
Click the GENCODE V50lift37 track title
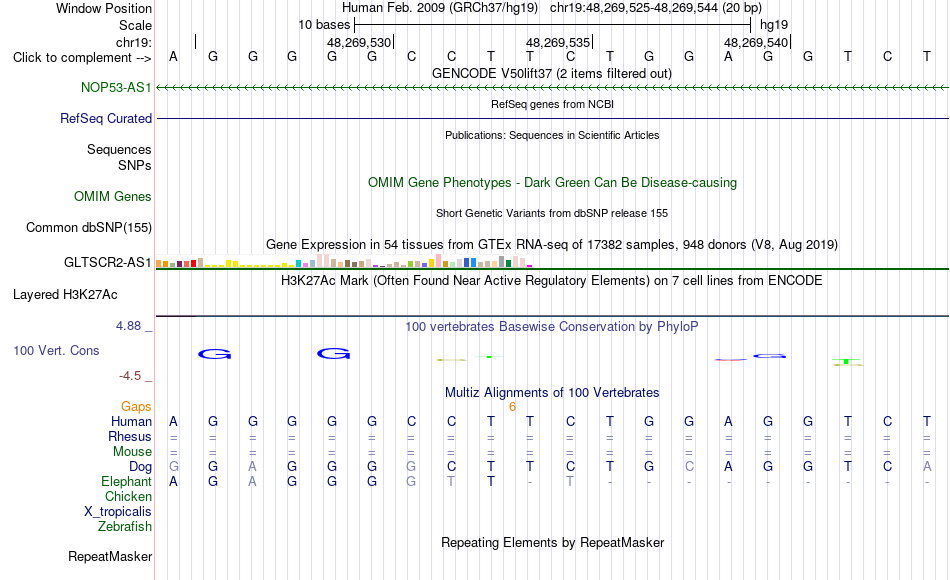[551, 74]
